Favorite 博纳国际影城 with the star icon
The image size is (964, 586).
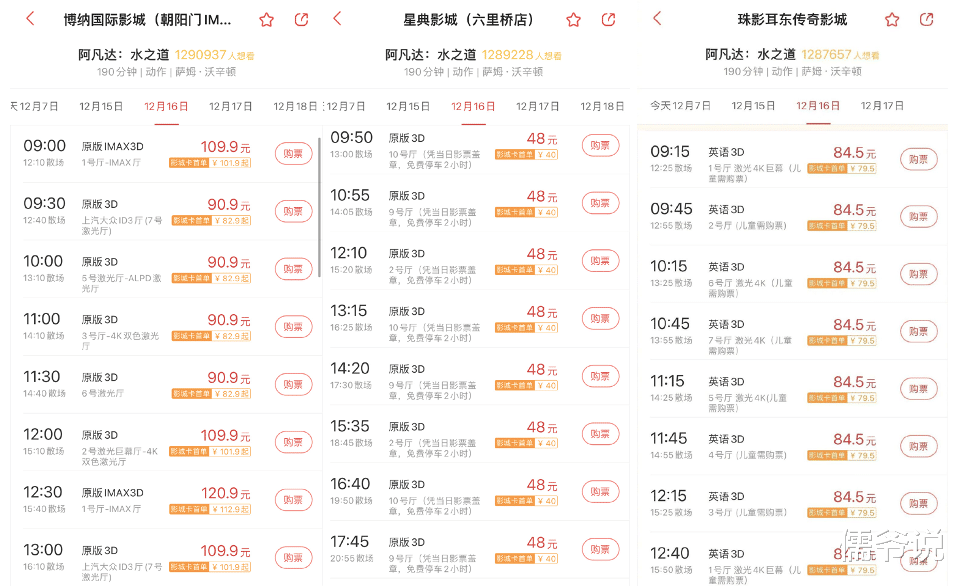(266, 20)
